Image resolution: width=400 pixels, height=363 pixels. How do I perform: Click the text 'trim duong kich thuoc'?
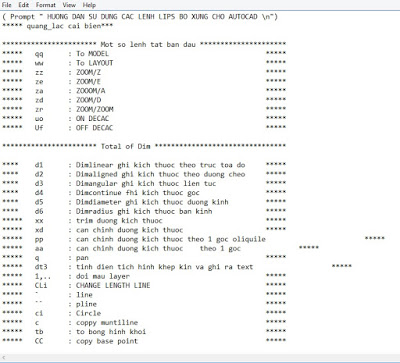coord(119,221)
